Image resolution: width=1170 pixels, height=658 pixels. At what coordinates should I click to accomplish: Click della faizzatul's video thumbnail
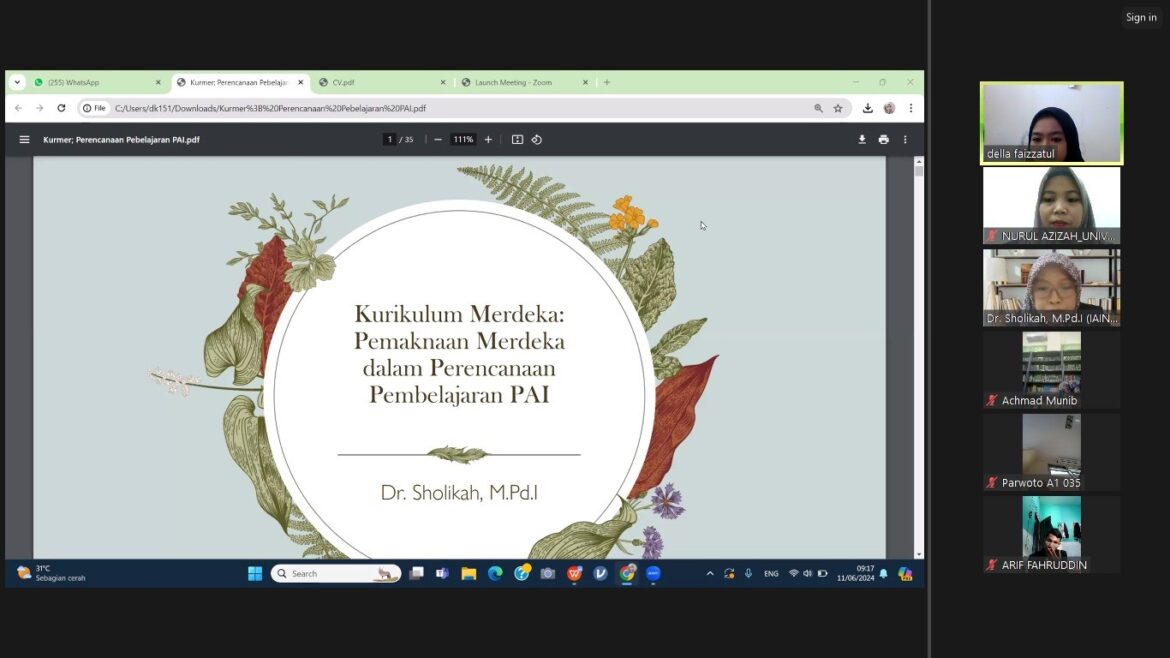coord(1051,120)
